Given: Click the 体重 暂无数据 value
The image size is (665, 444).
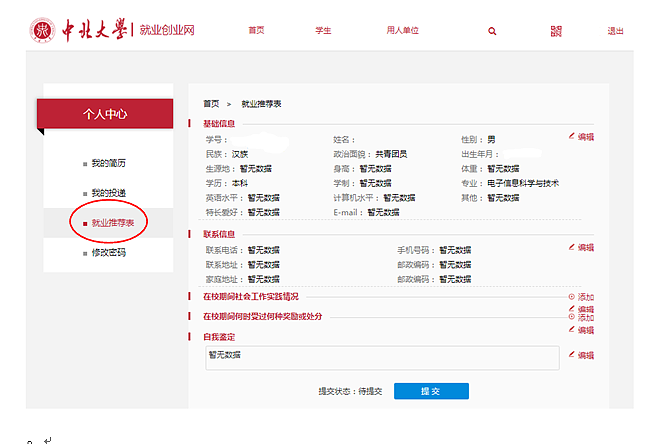Looking at the screenshot, I should (x=503, y=169).
